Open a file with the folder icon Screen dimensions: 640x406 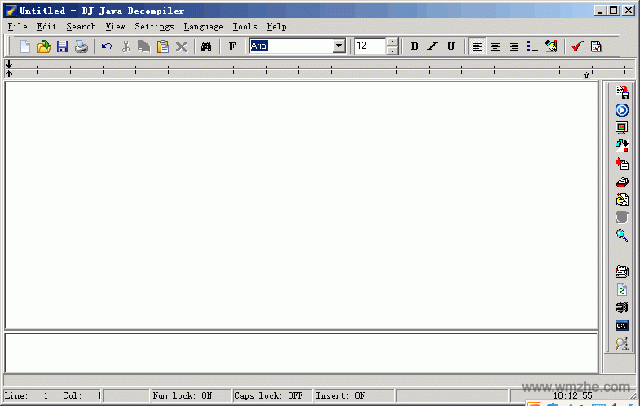pyautogui.click(x=44, y=47)
